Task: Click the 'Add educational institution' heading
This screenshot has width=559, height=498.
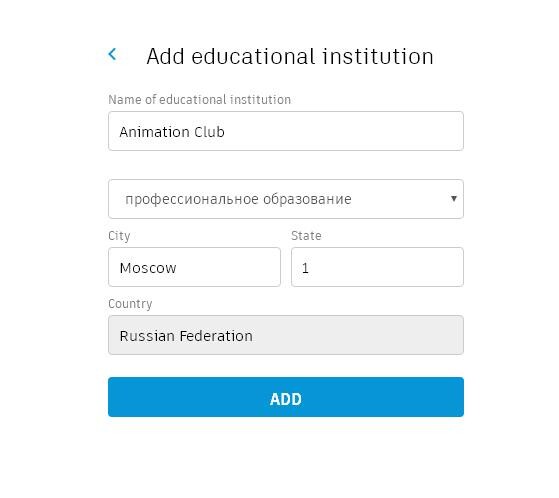Action: pyautogui.click(x=290, y=56)
